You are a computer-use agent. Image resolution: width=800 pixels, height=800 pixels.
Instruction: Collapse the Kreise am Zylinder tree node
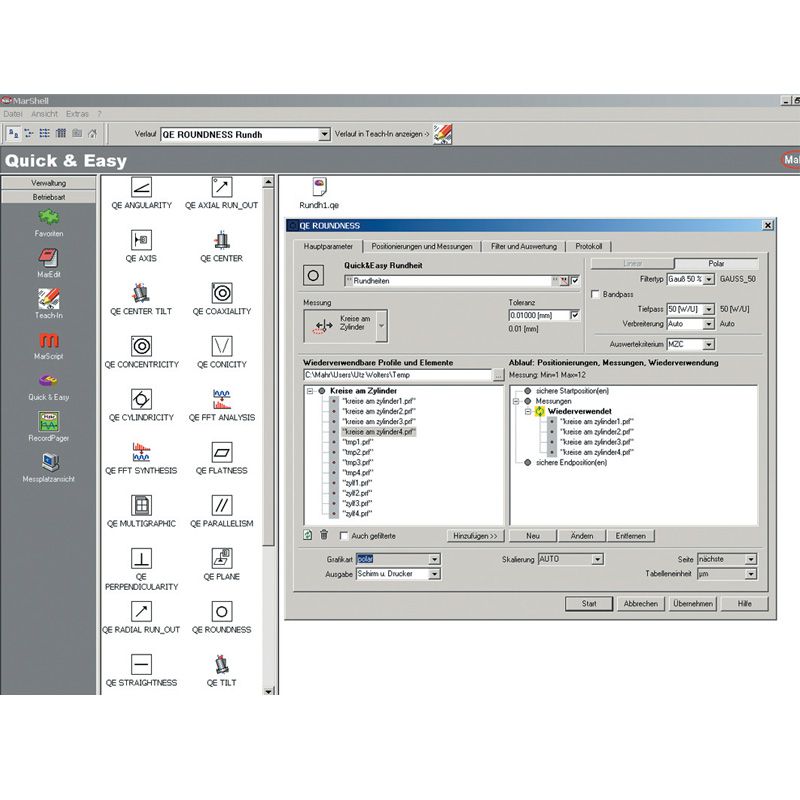(310, 391)
